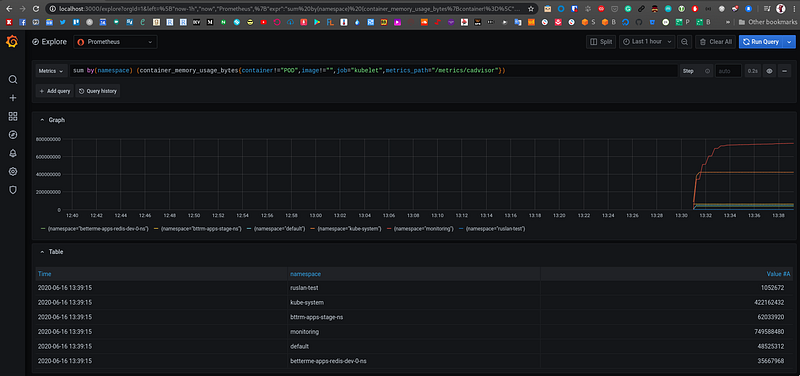Click the browser reload icon
Image resolution: width=800 pixels, height=376 pixels.
tap(35, 9)
